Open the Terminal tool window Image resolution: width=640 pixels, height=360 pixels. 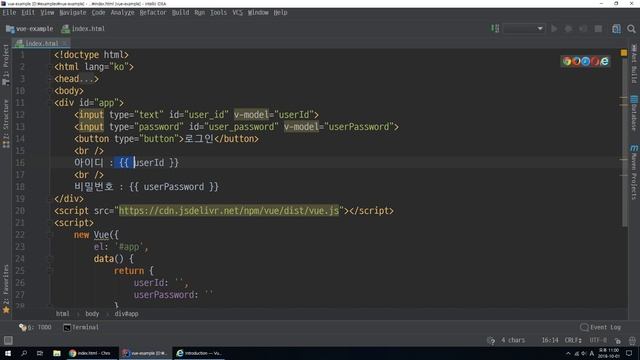81,327
